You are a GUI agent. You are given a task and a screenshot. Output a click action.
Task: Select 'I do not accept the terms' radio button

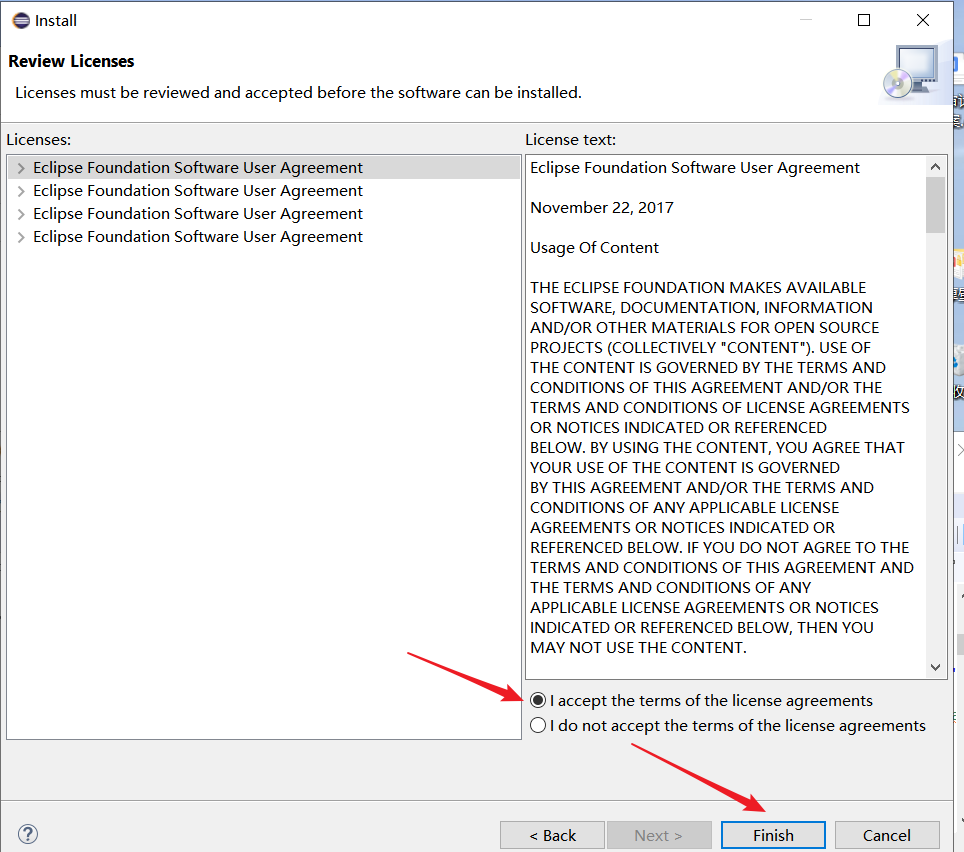click(538, 725)
